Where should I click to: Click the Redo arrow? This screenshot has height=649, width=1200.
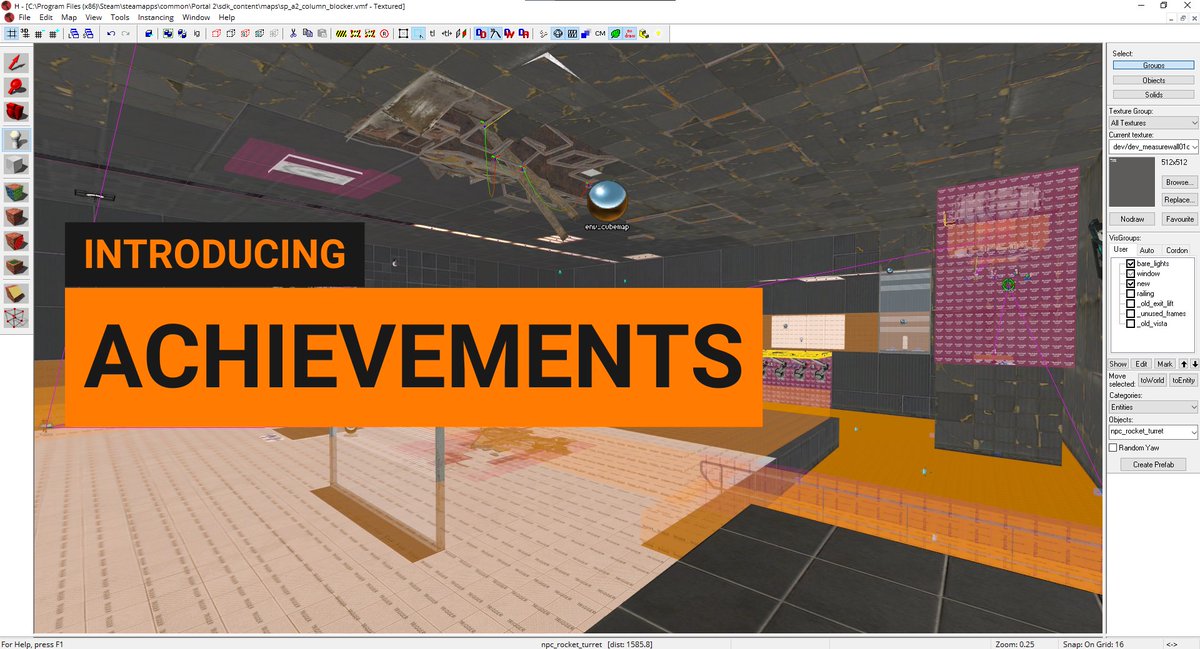125,33
